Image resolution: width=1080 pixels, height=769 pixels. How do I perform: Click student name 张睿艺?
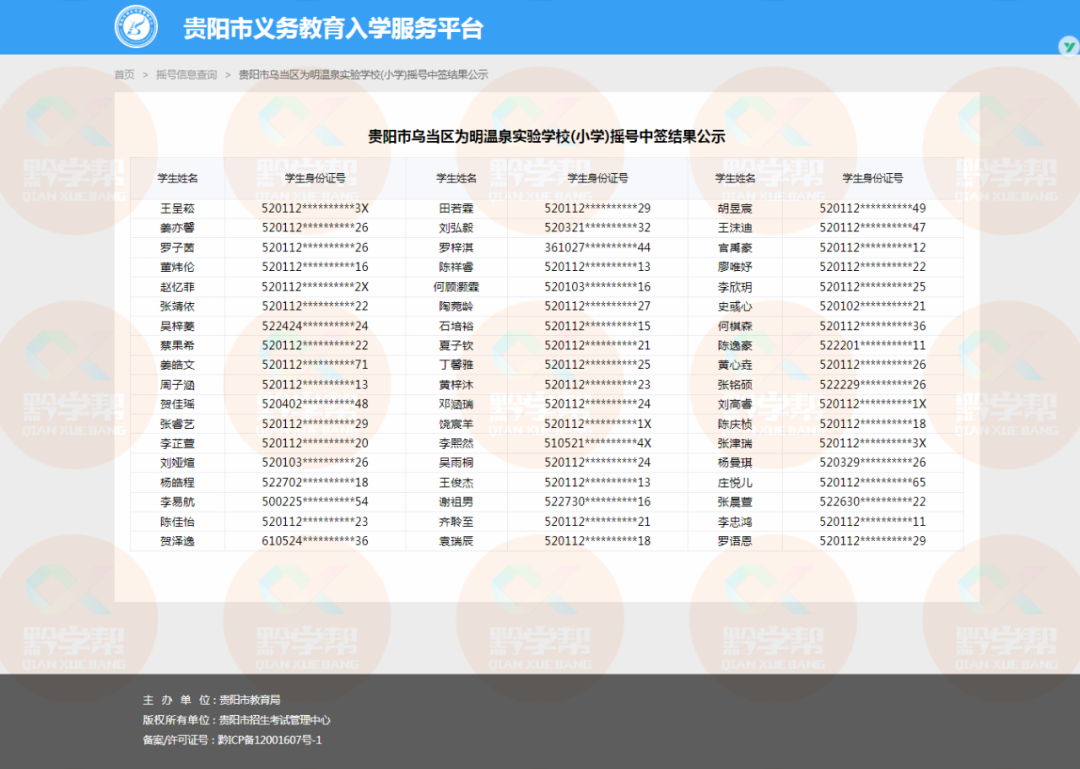pos(177,424)
